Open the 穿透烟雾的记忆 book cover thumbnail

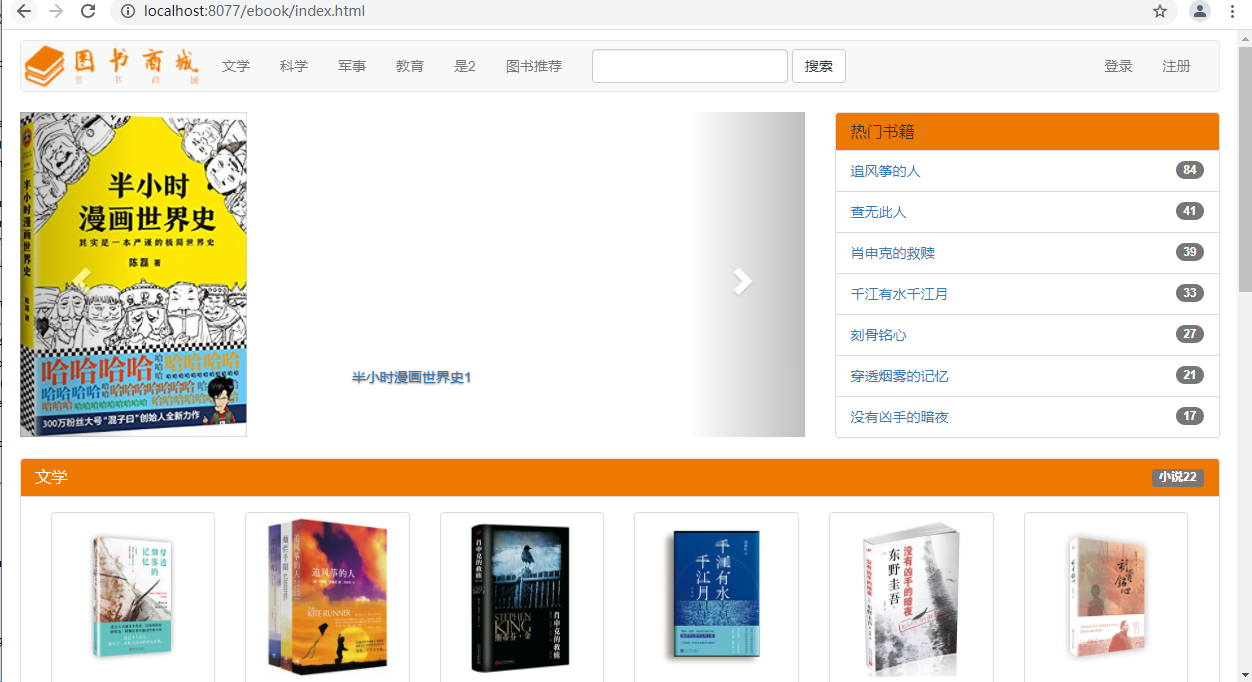[133, 597]
